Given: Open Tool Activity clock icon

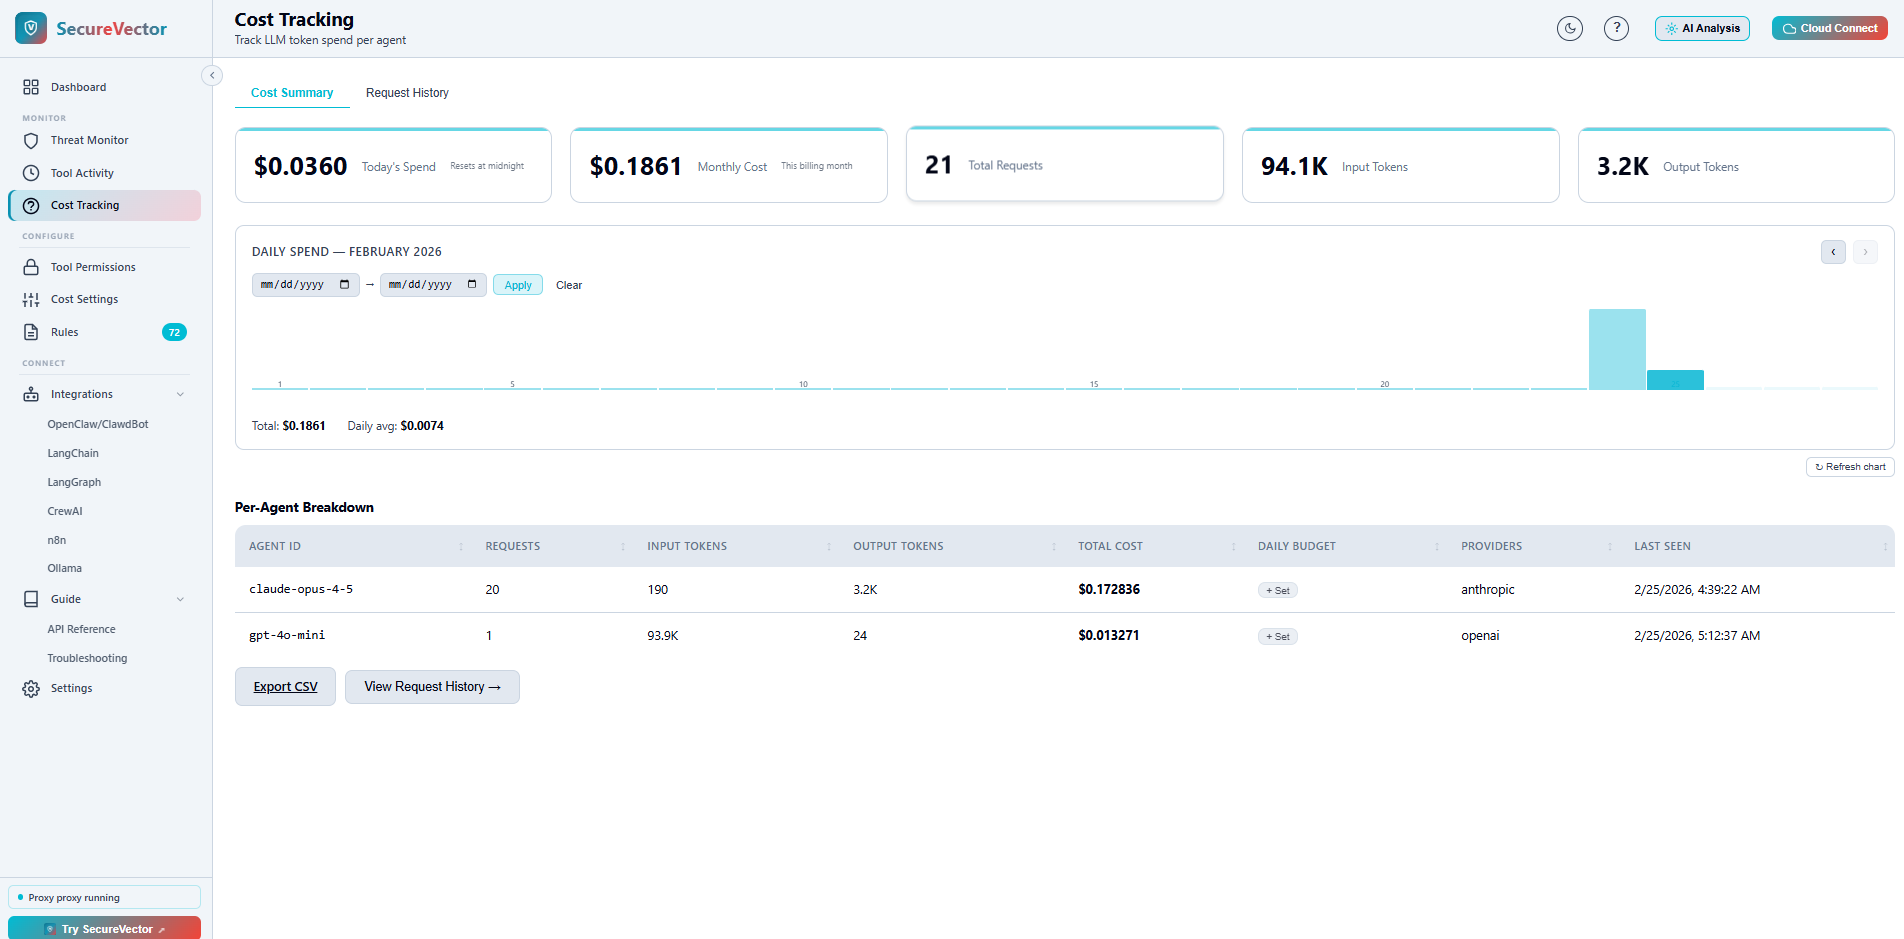Looking at the screenshot, I should pyautogui.click(x=31, y=173).
